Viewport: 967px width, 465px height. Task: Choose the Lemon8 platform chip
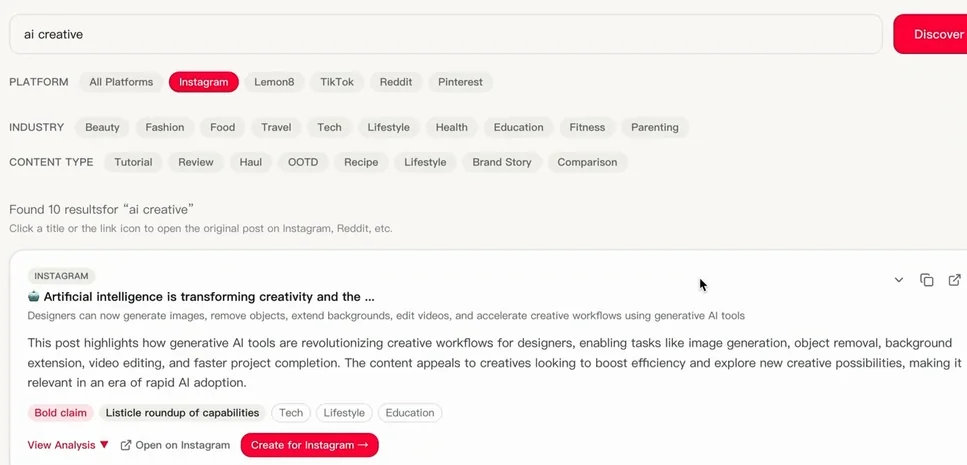274,82
